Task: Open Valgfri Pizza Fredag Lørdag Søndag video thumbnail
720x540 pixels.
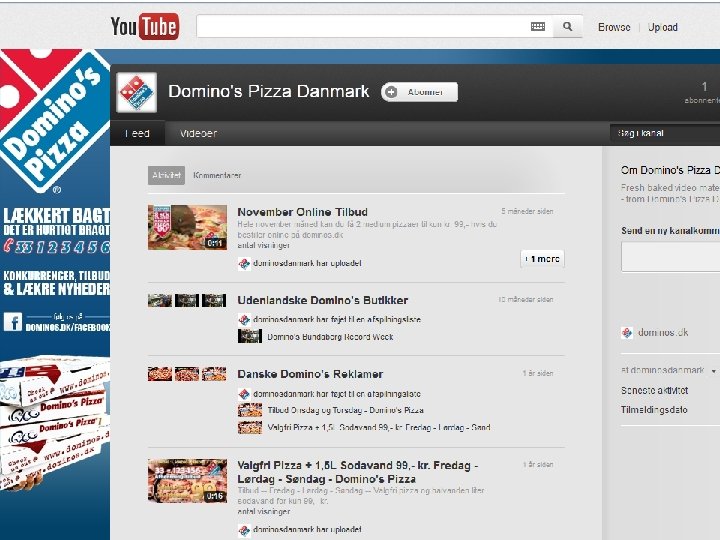Action: click(187, 481)
